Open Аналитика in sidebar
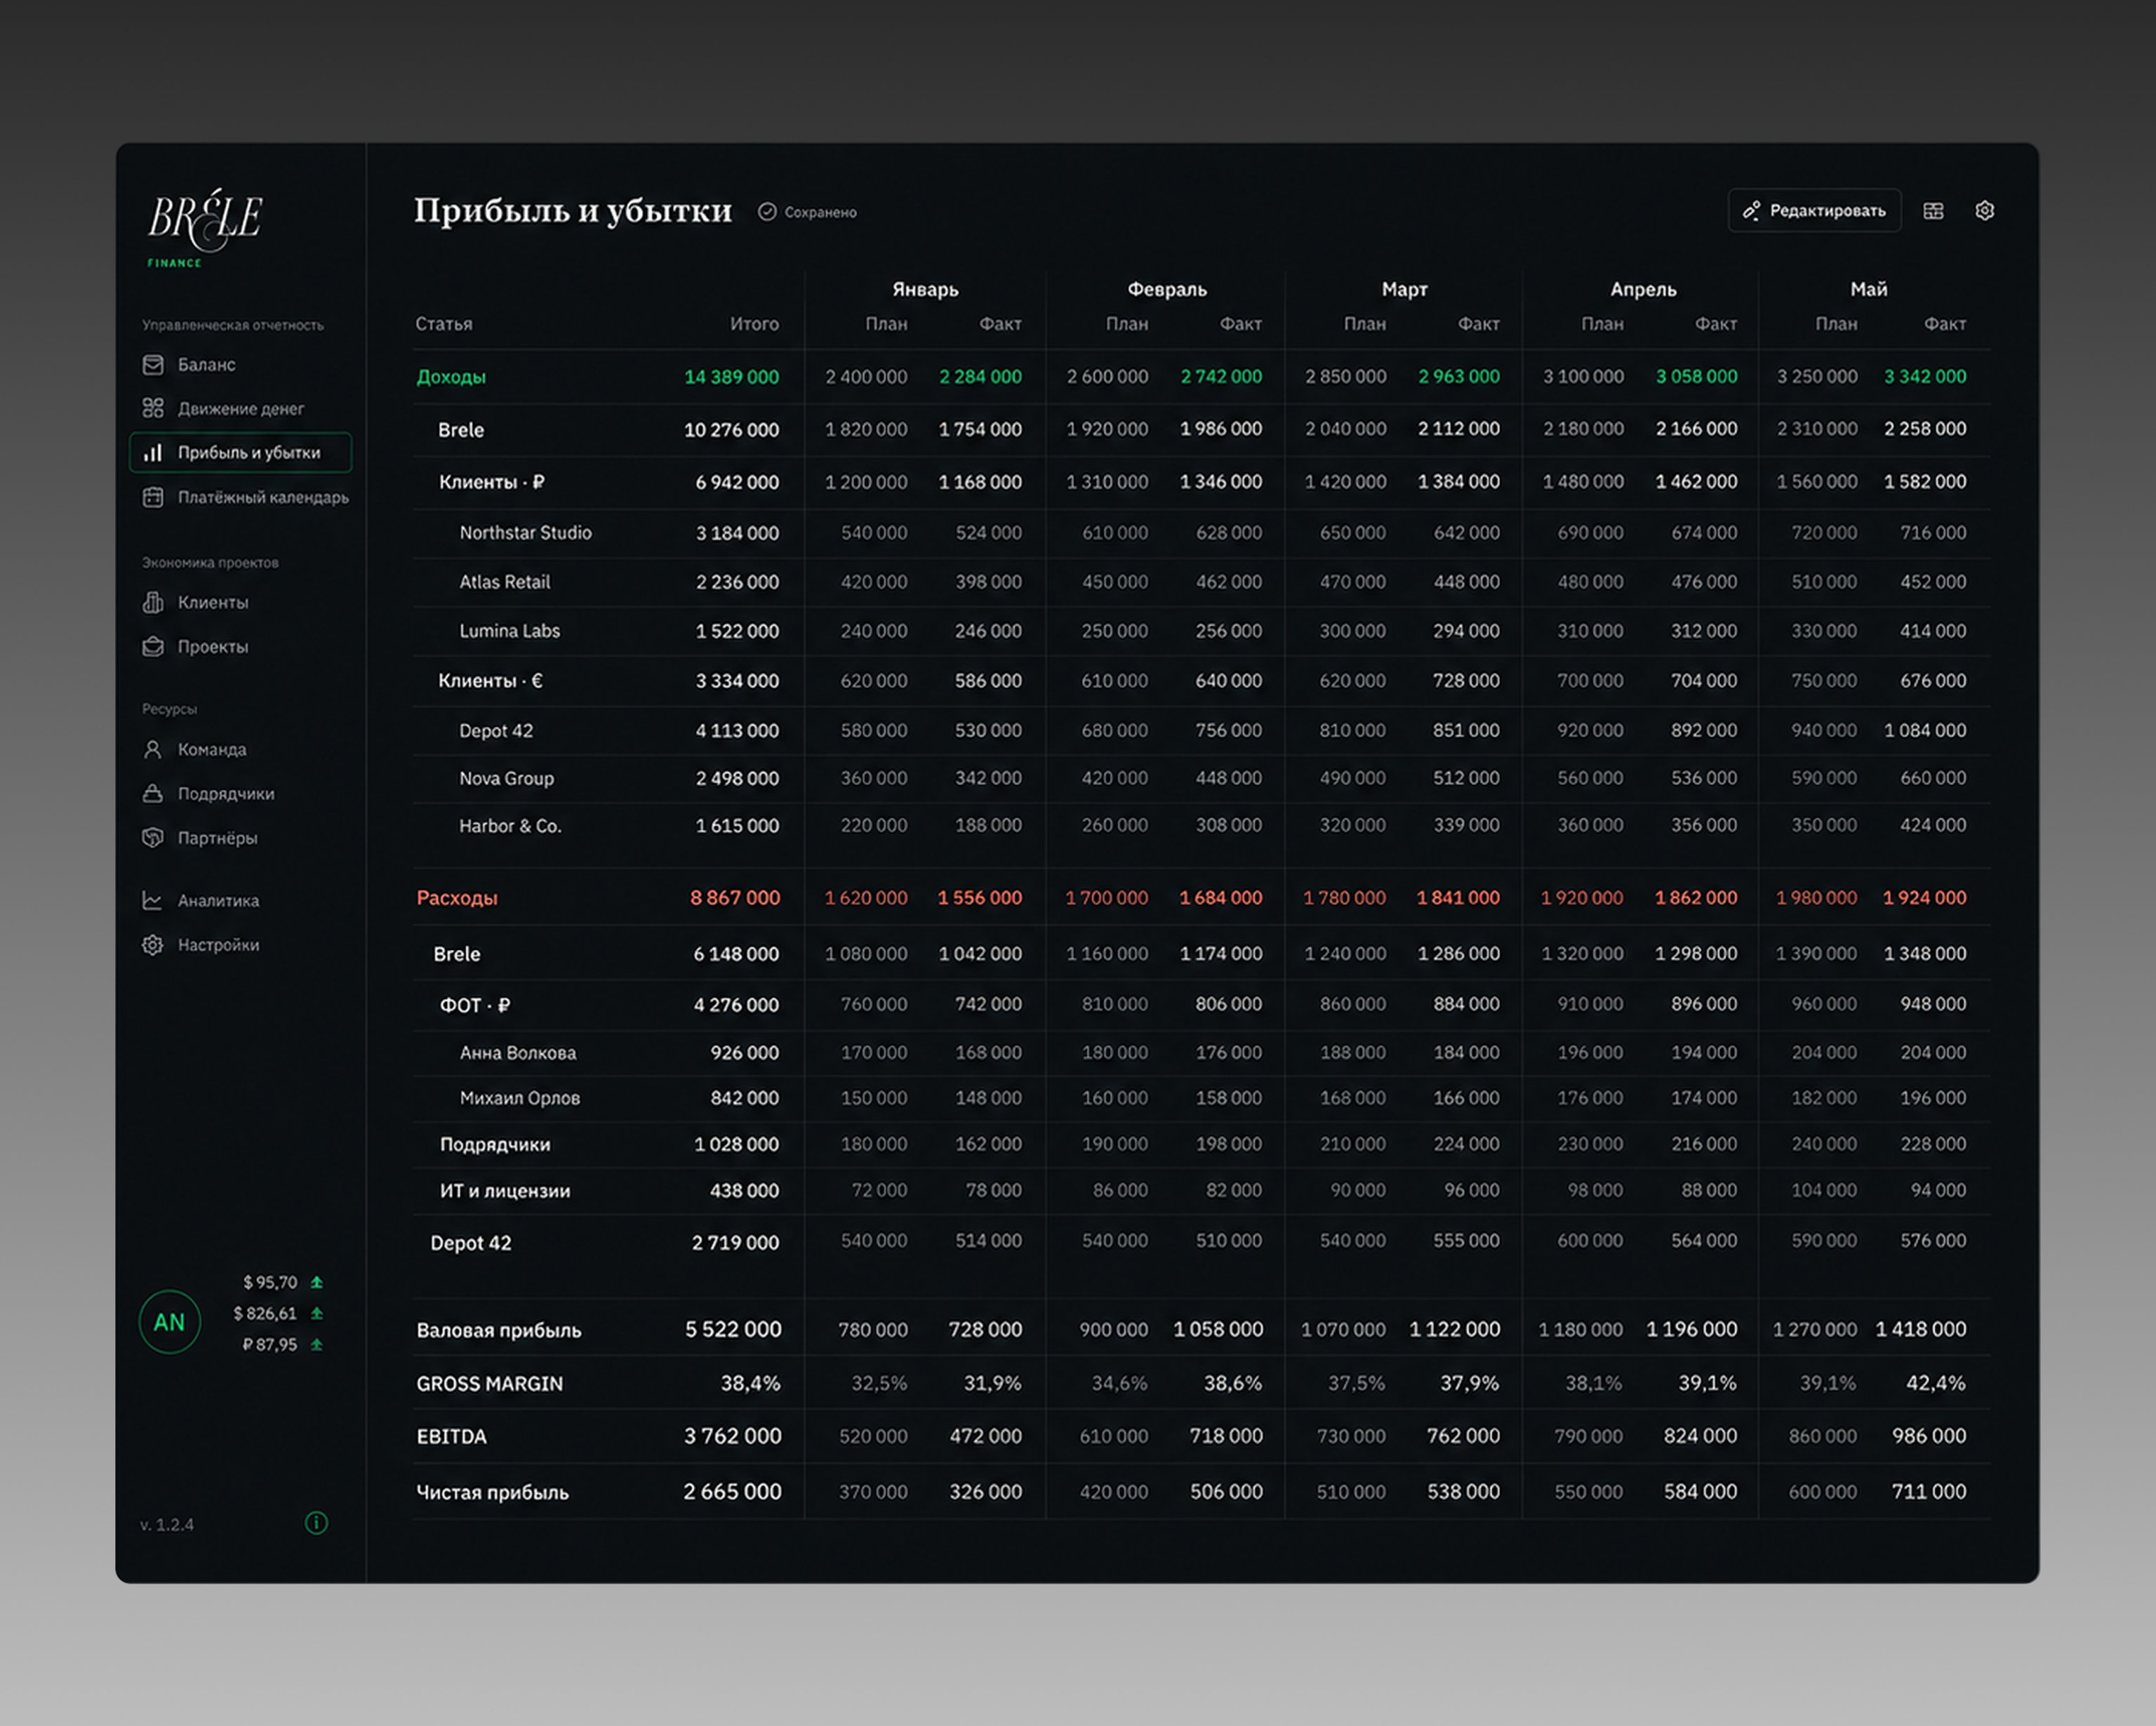This screenshot has width=2156, height=1726. tap(218, 901)
